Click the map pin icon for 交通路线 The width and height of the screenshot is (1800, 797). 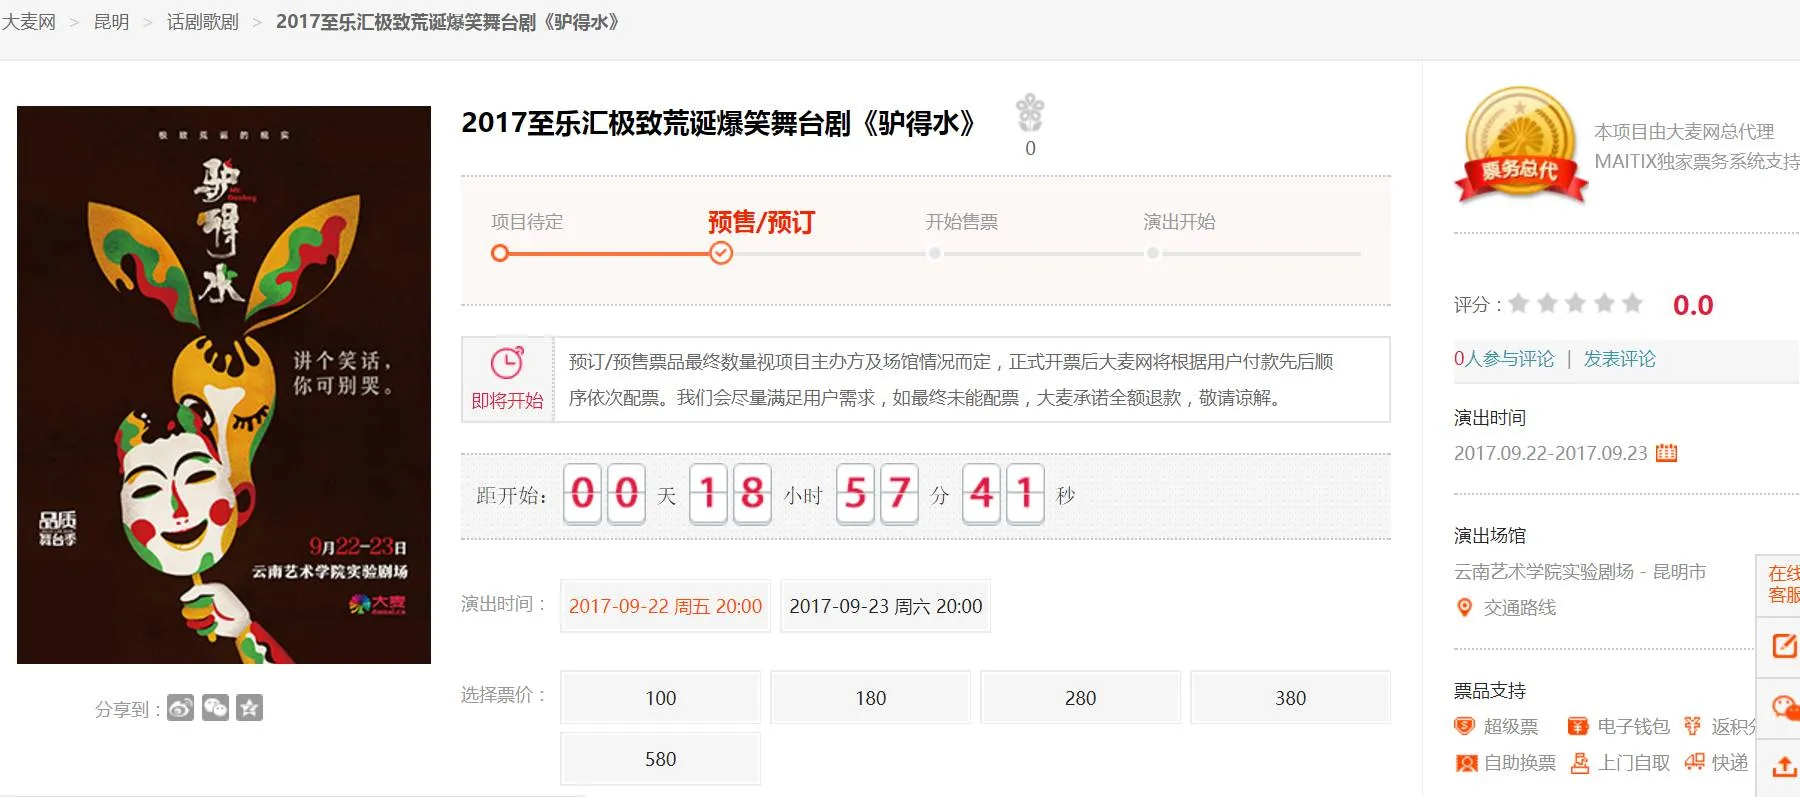point(1465,607)
